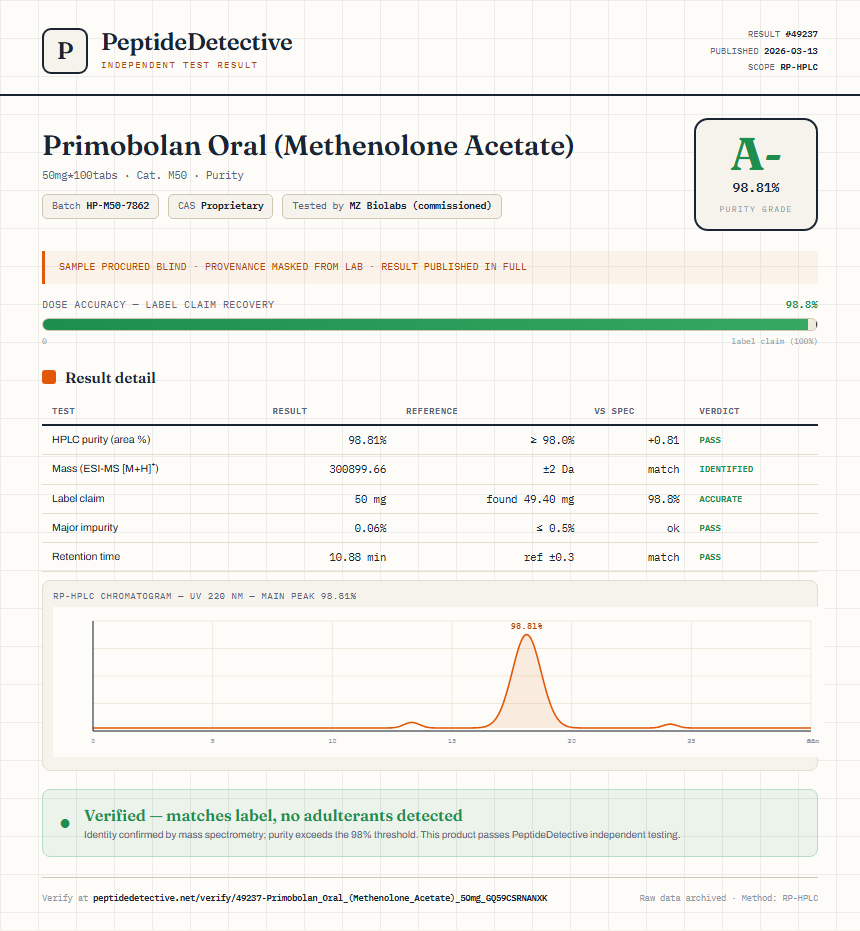
Task: Click the ±2 Da reference cell
Action: (x=558, y=469)
